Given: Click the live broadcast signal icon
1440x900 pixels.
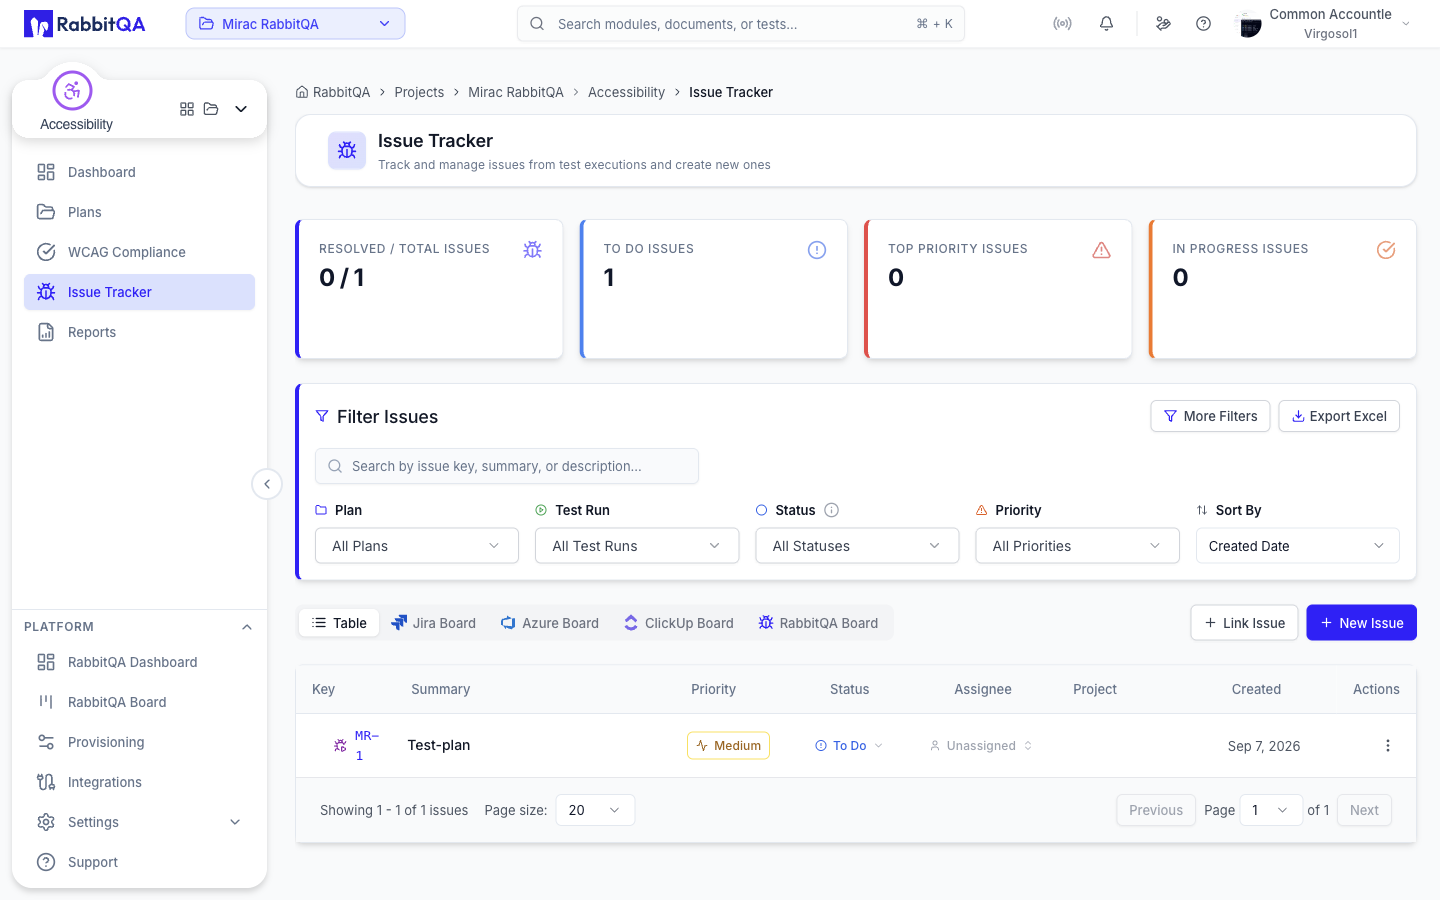Looking at the screenshot, I should (x=1062, y=24).
